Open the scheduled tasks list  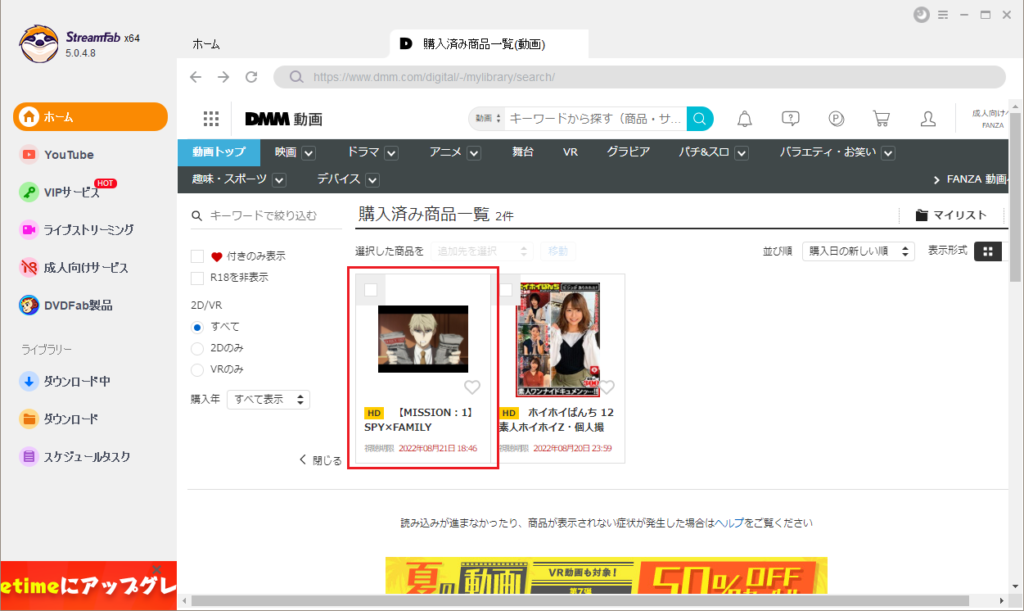click(75, 457)
